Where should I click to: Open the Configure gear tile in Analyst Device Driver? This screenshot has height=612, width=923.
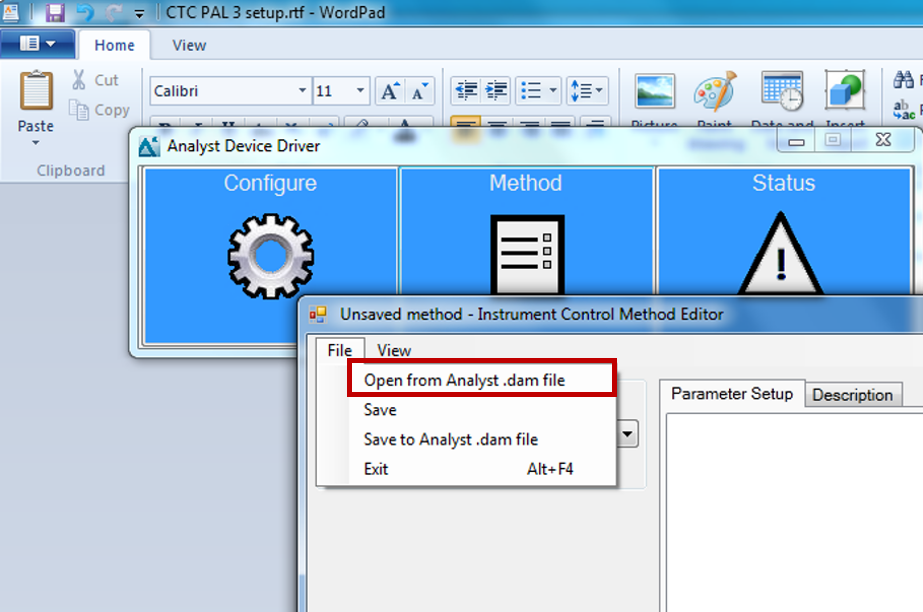[x=271, y=255]
